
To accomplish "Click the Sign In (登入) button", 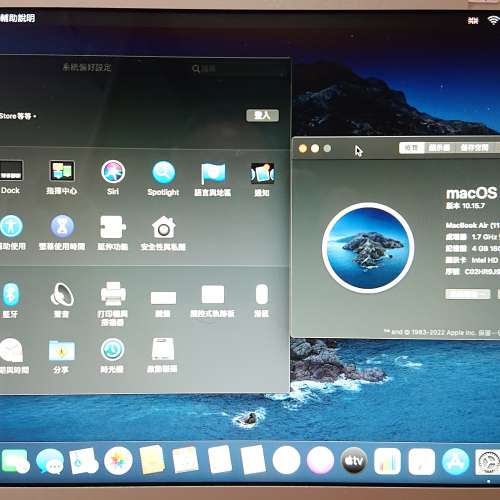I will click(262, 115).
